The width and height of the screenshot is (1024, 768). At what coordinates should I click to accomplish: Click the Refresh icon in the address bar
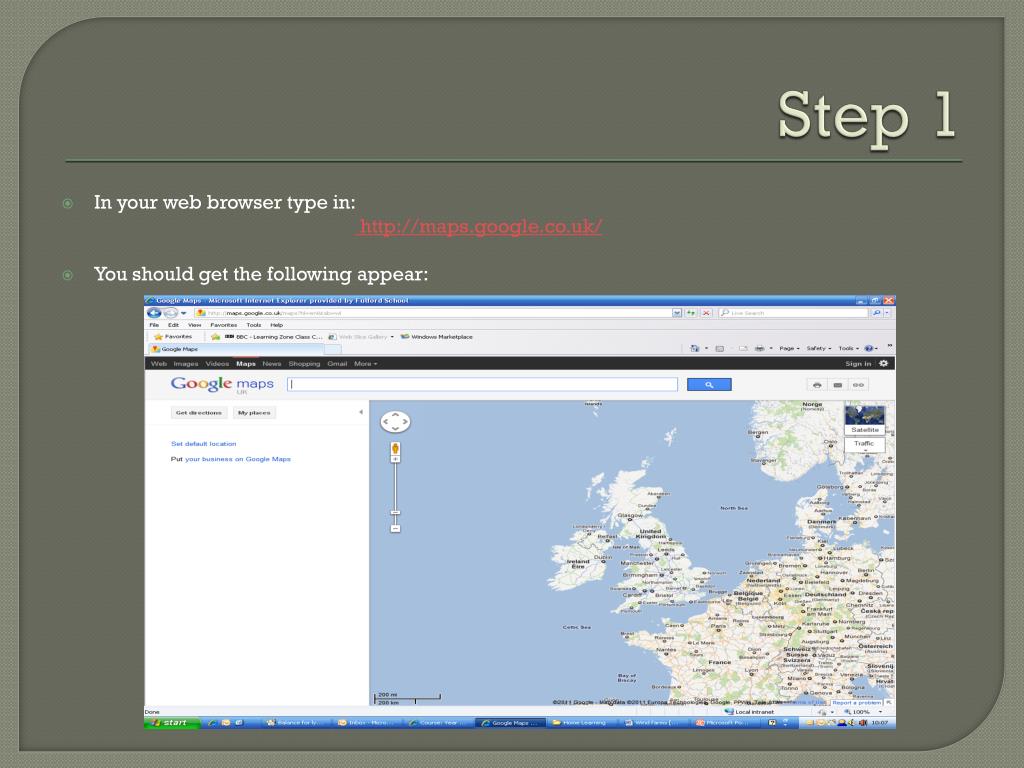(x=691, y=313)
